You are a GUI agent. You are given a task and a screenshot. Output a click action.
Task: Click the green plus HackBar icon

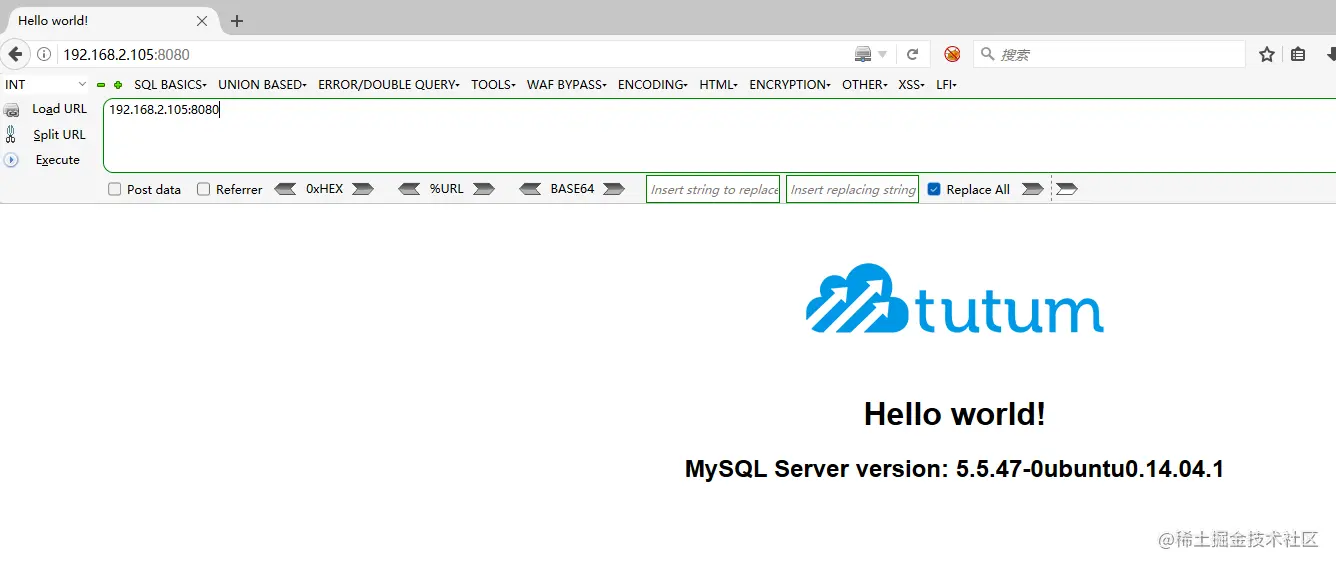click(118, 85)
